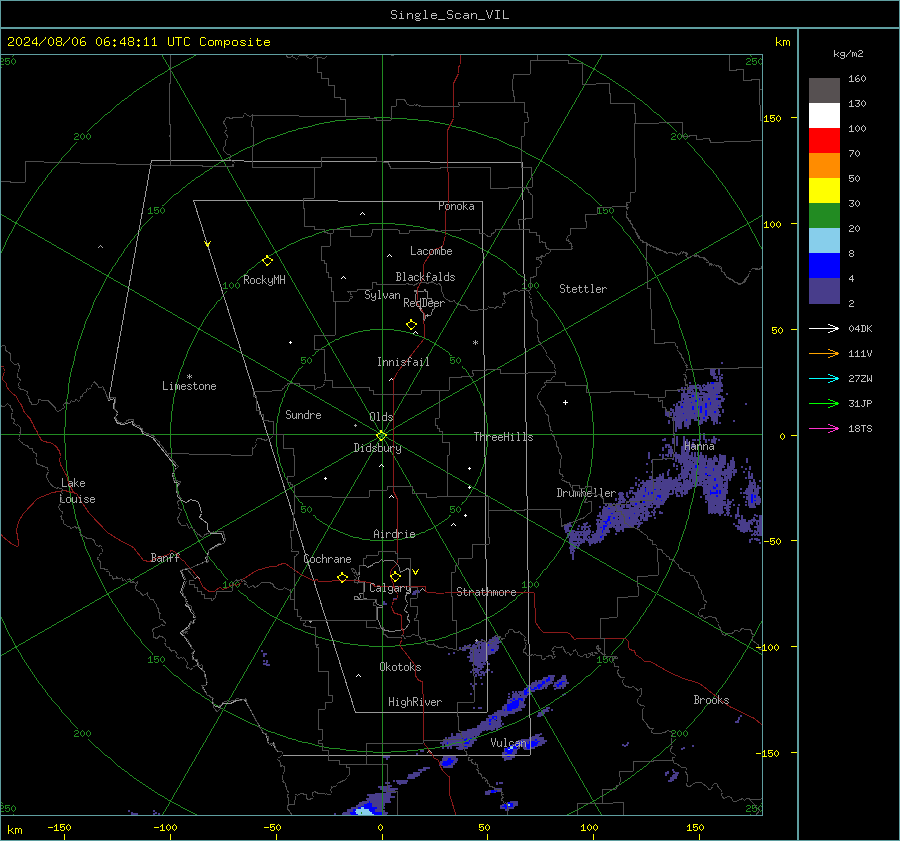Click the Calgary city label

[390, 588]
